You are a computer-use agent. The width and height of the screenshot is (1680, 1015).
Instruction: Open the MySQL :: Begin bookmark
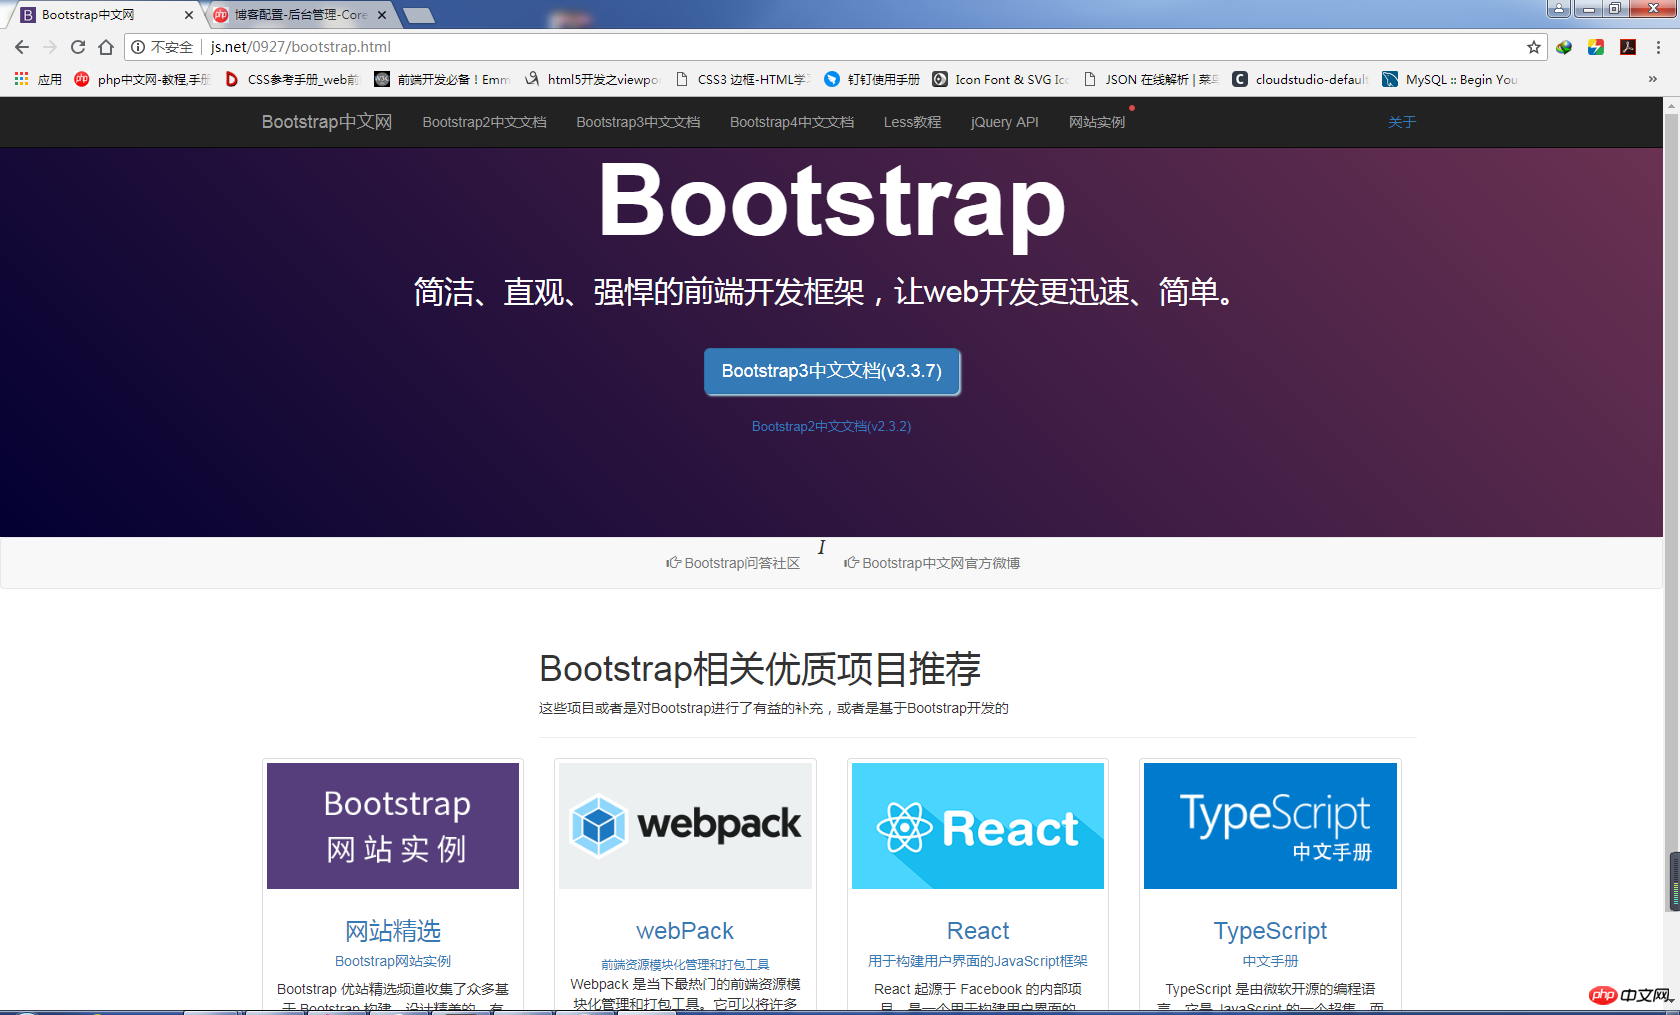(x=1450, y=79)
